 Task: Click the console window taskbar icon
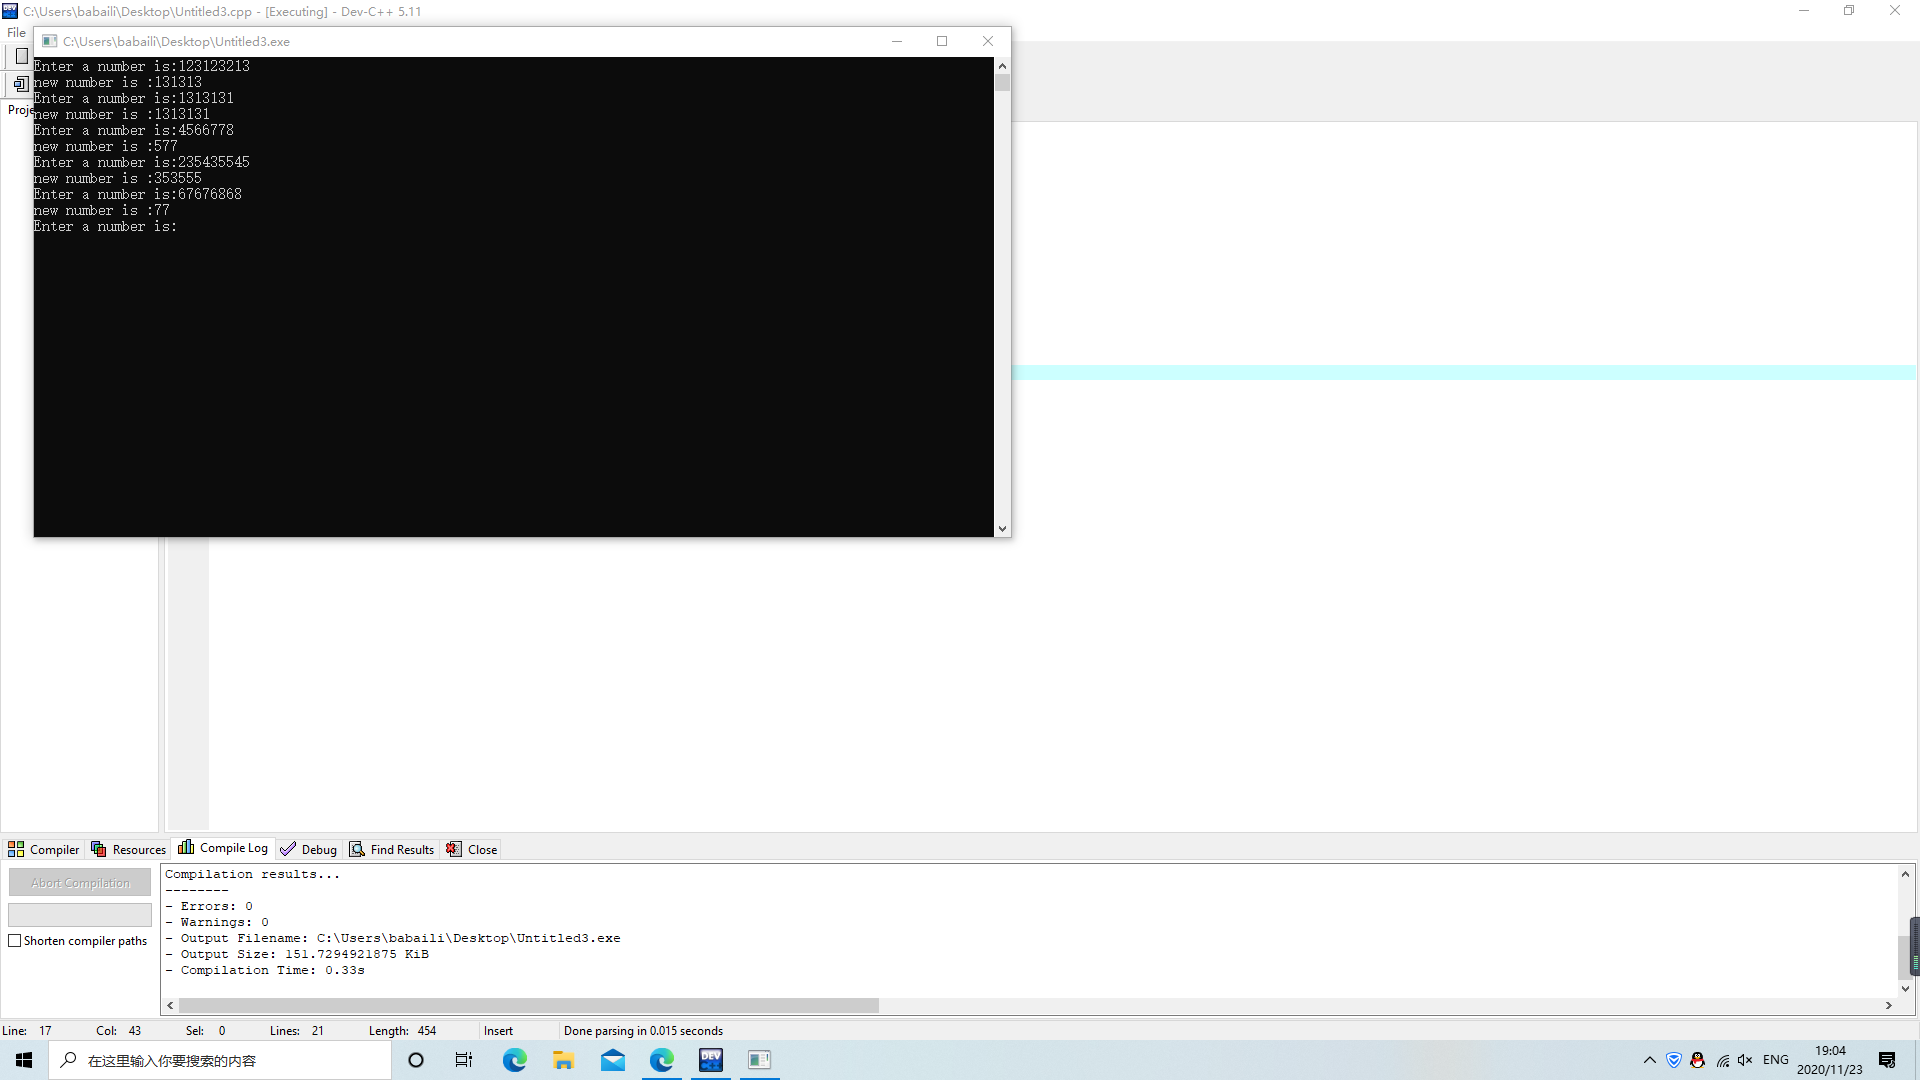coord(760,1060)
